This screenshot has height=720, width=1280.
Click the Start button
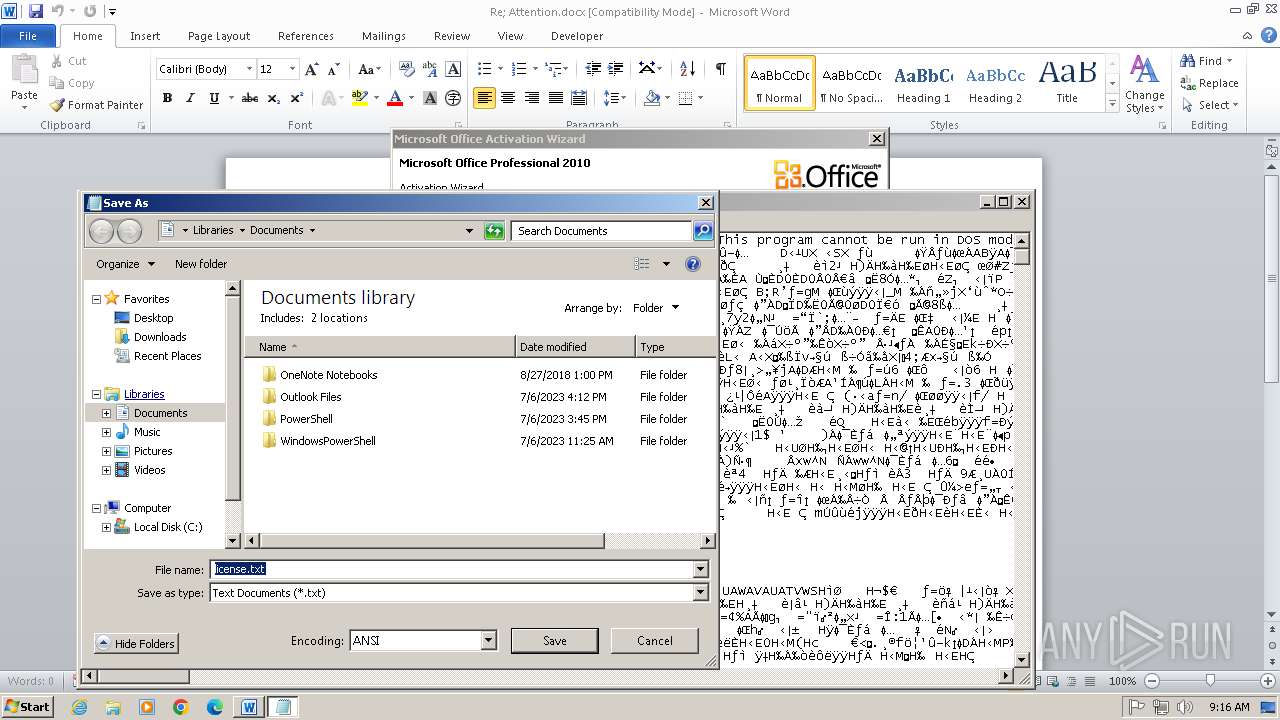click(x=28, y=706)
